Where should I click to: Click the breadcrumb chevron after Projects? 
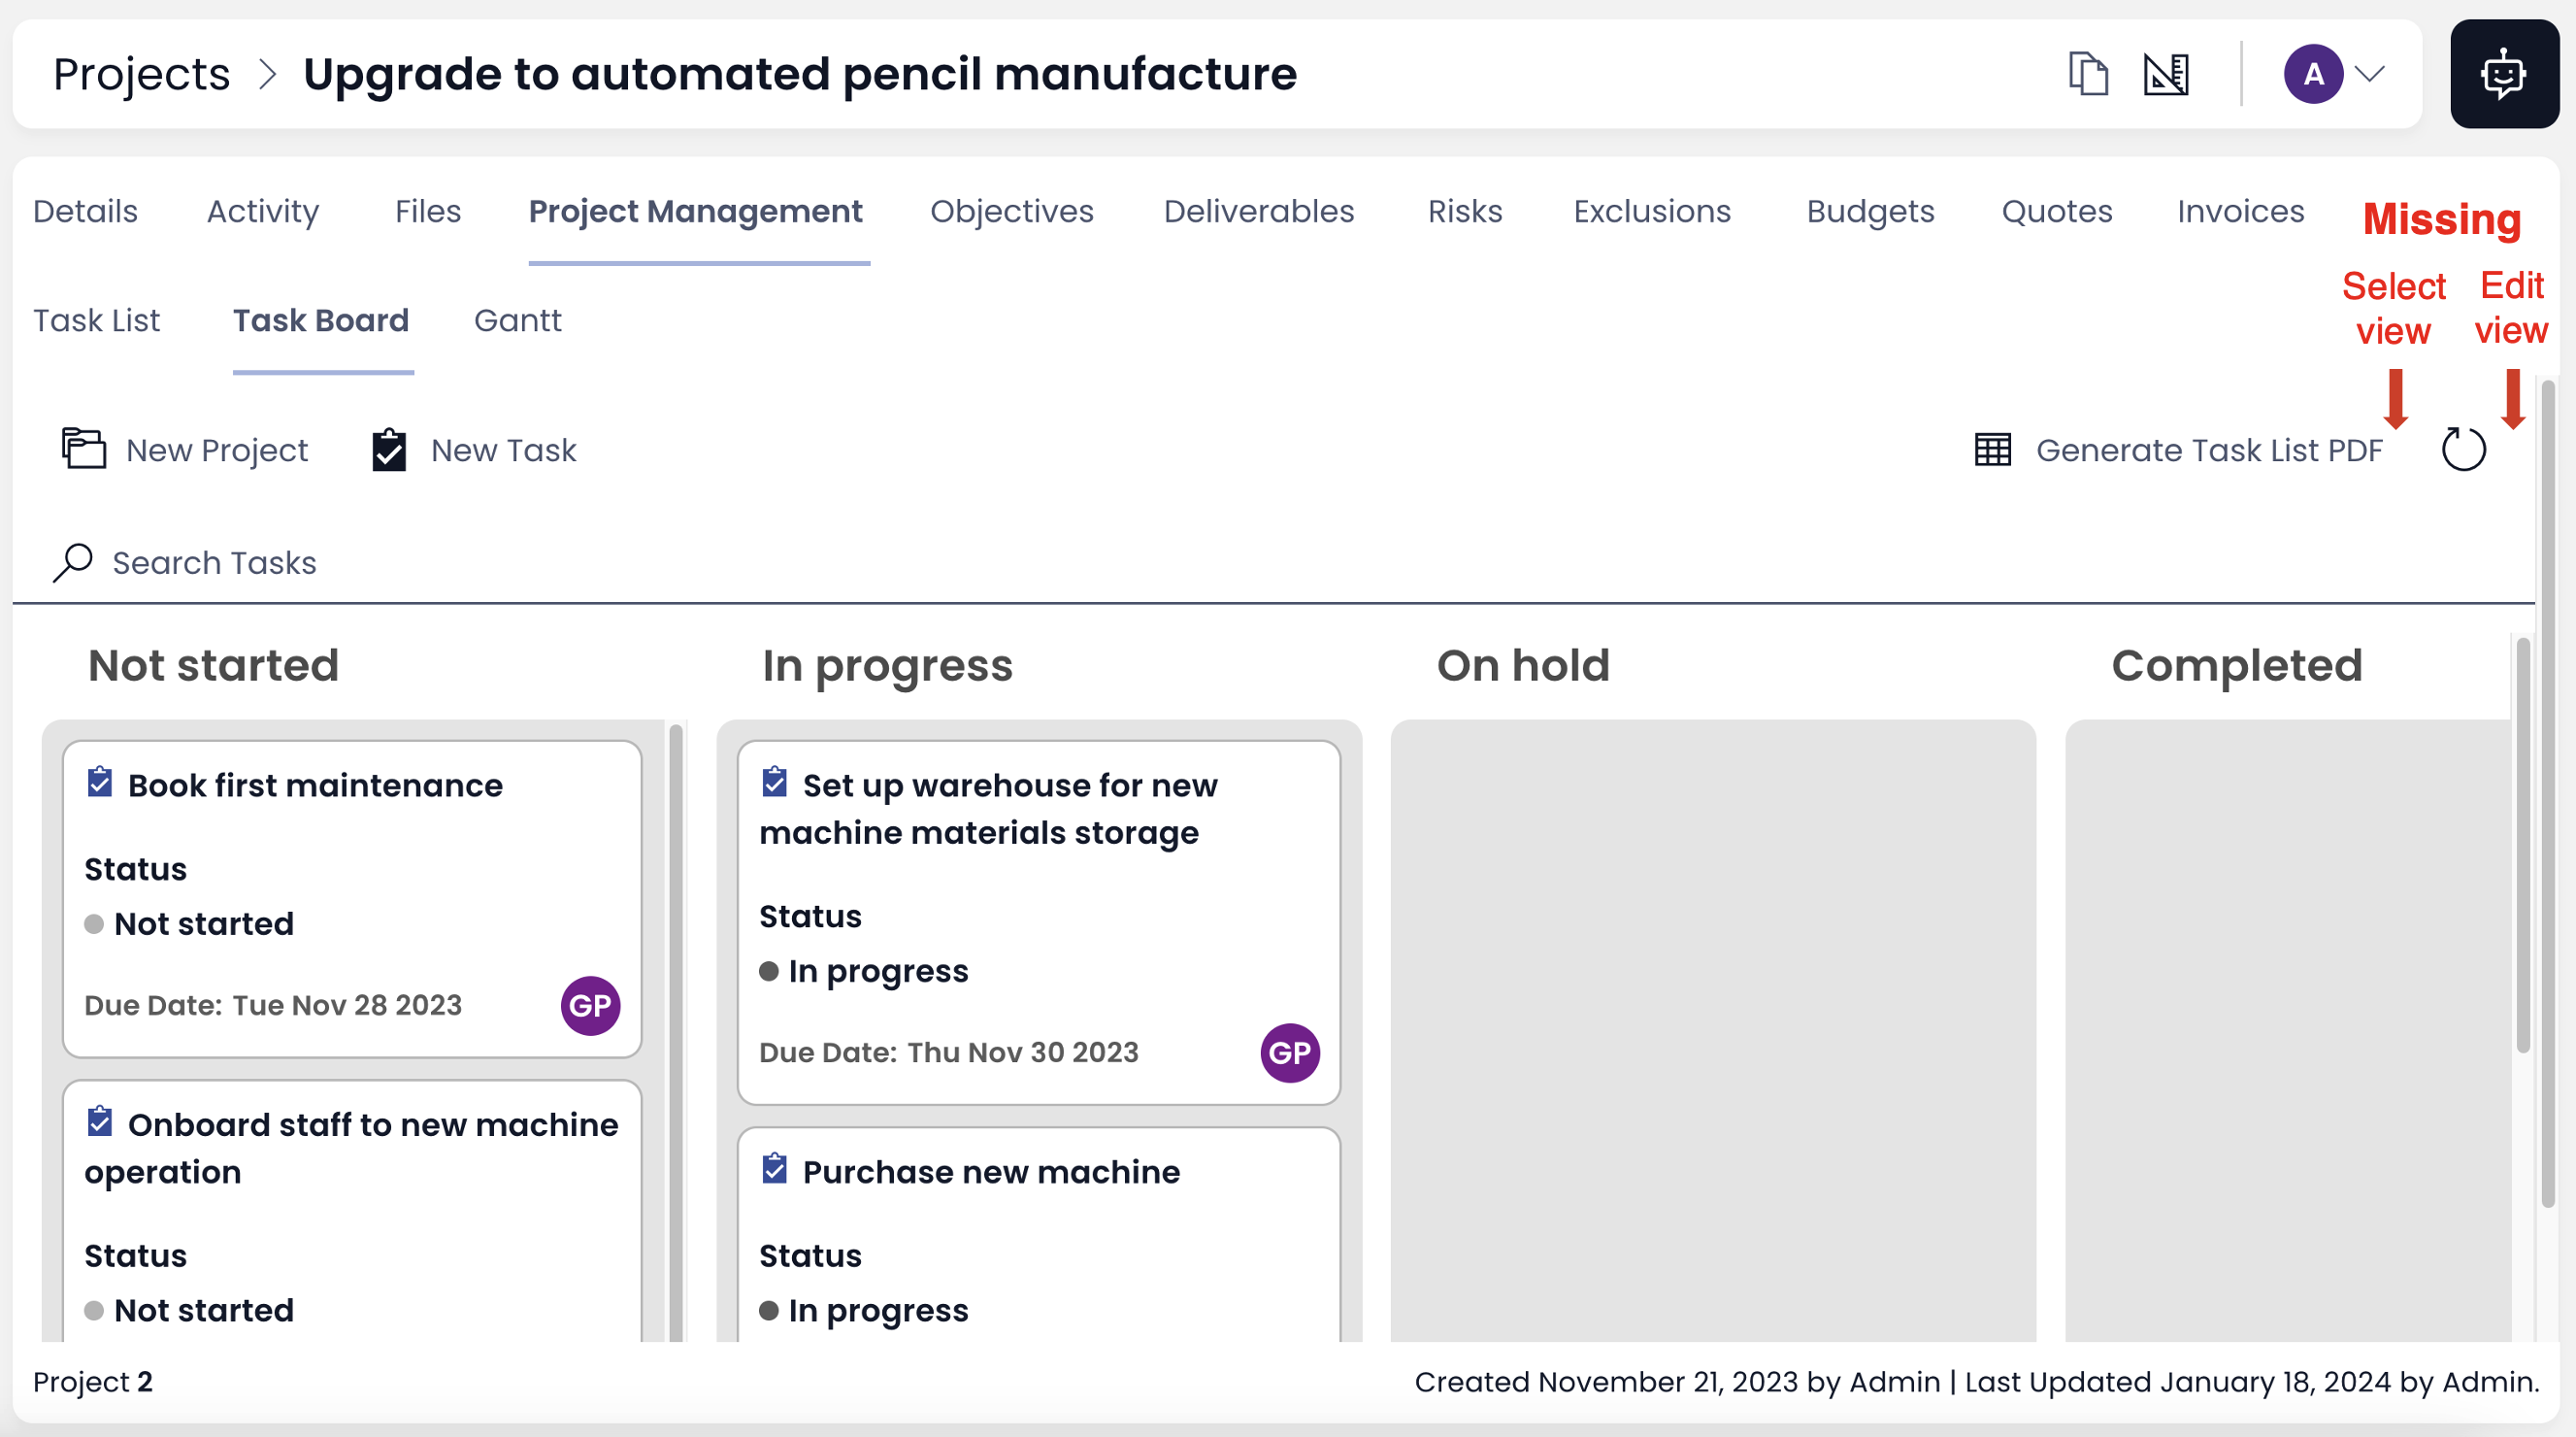pyautogui.click(x=266, y=74)
